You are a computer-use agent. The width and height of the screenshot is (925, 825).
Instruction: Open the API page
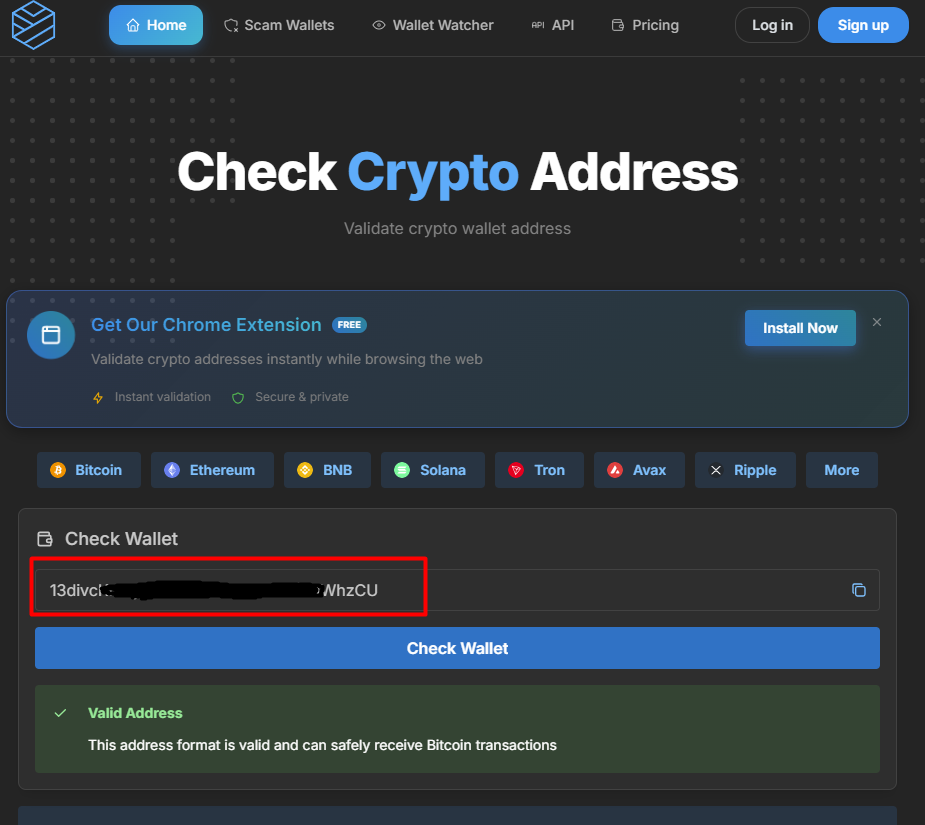pyautogui.click(x=553, y=25)
